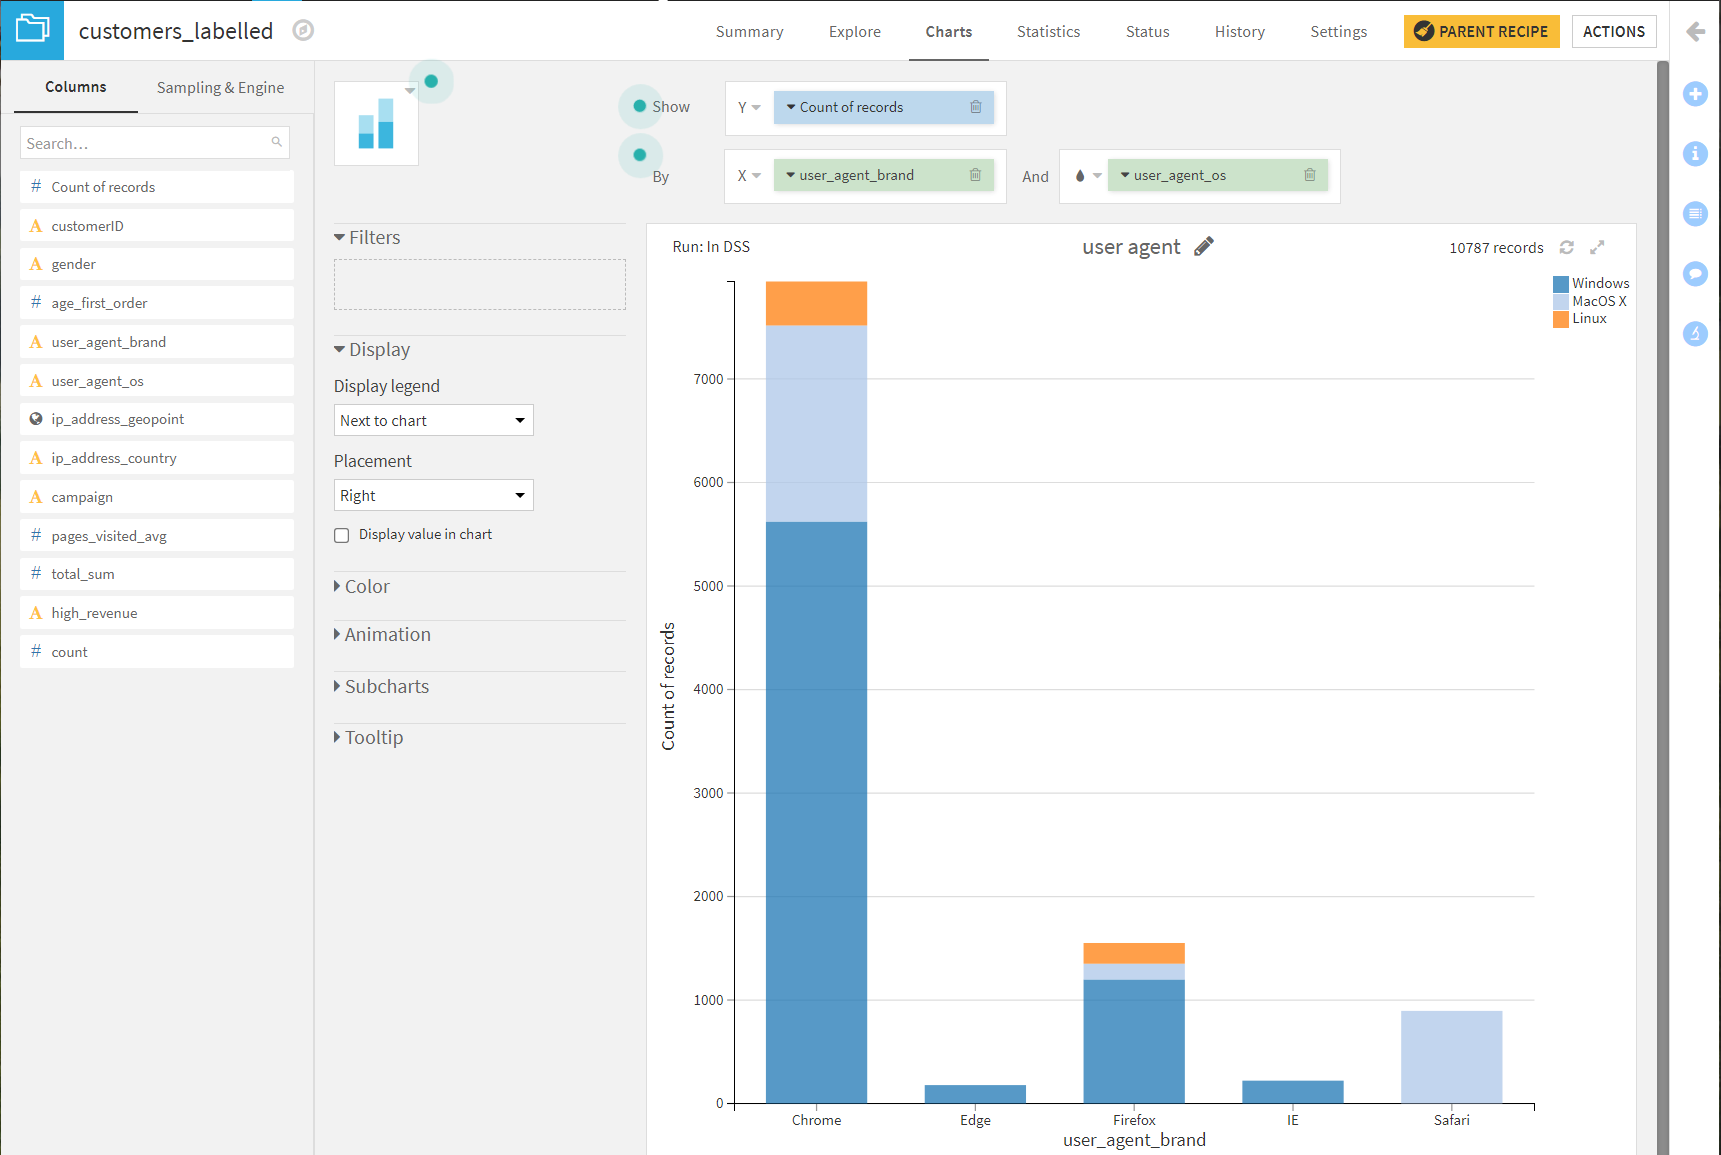The width and height of the screenshot is (1721, 1155).
Task: Click the teal hint dot near chart type
Action: [431, 81]
